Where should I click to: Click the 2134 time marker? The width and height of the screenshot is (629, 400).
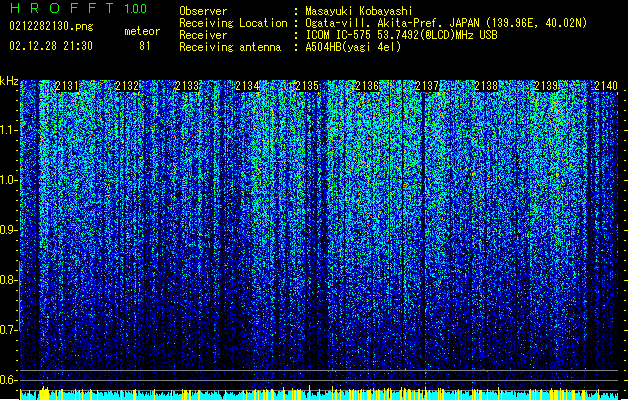247,86
